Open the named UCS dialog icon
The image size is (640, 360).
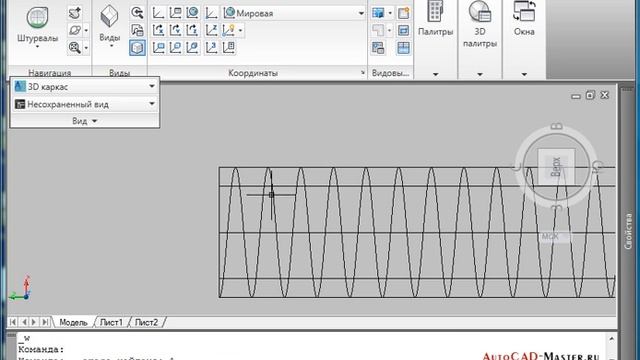click(x=176, y=13)
